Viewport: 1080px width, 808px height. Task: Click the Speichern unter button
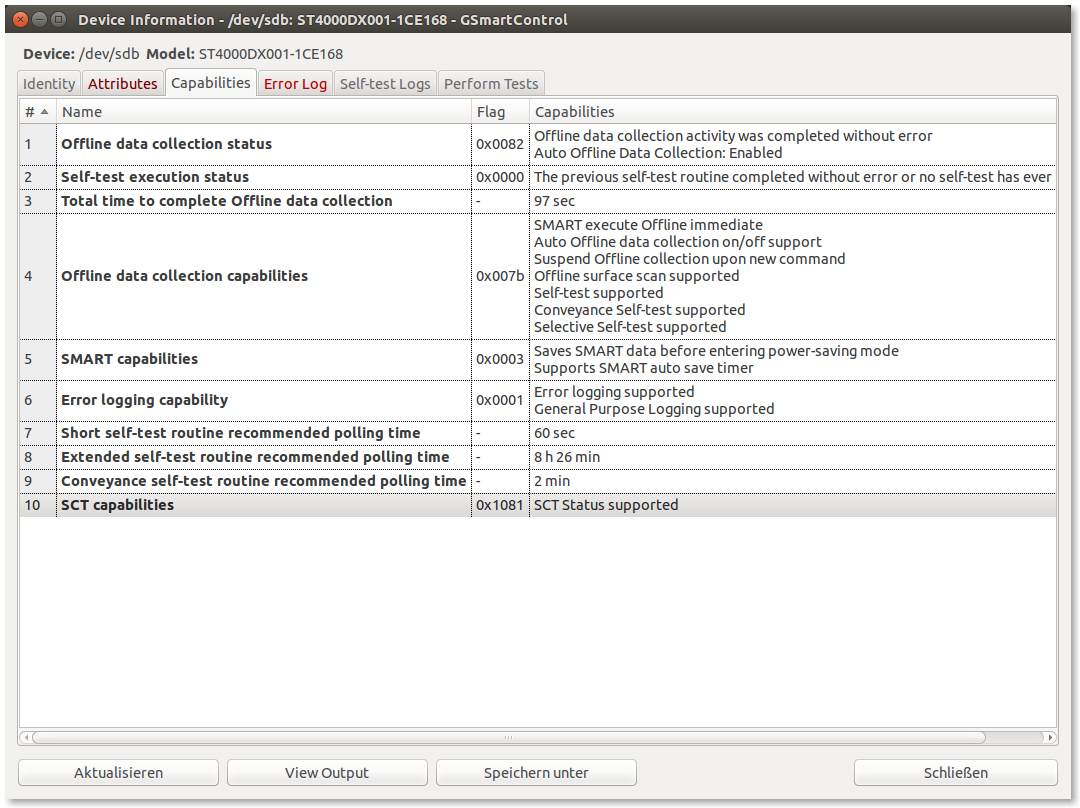(x=536, y=773)
